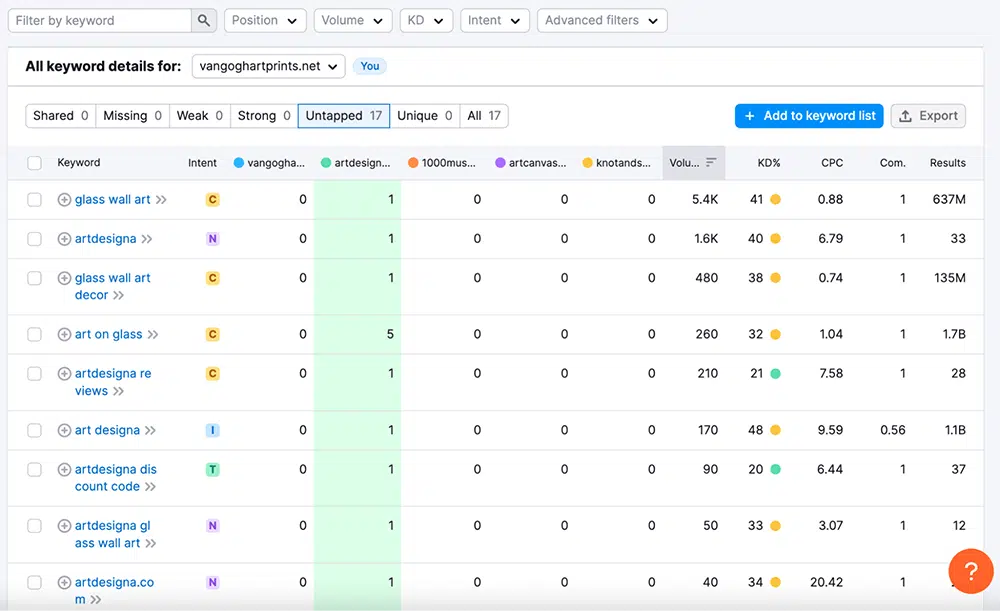Open double-arrow after 'art on glass'
The image size is (1000, 611).
(152, 335)
